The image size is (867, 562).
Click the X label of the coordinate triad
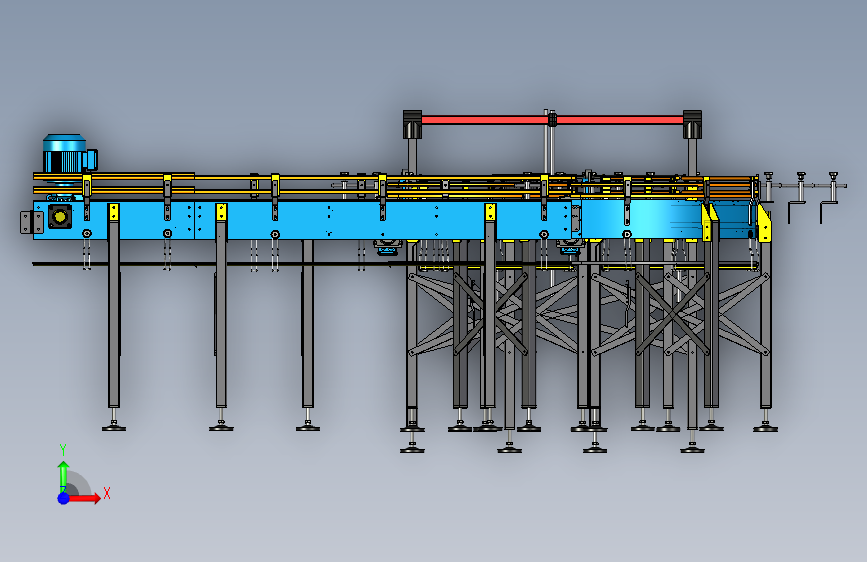tap(107, 493)
